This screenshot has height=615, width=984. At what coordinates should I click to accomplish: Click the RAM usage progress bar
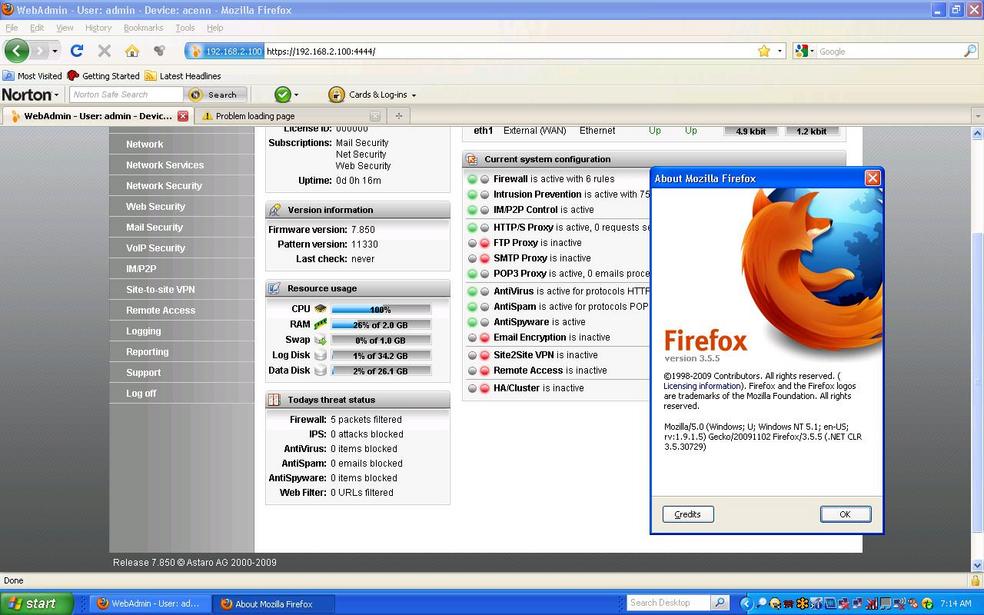[x=380, y=325]
